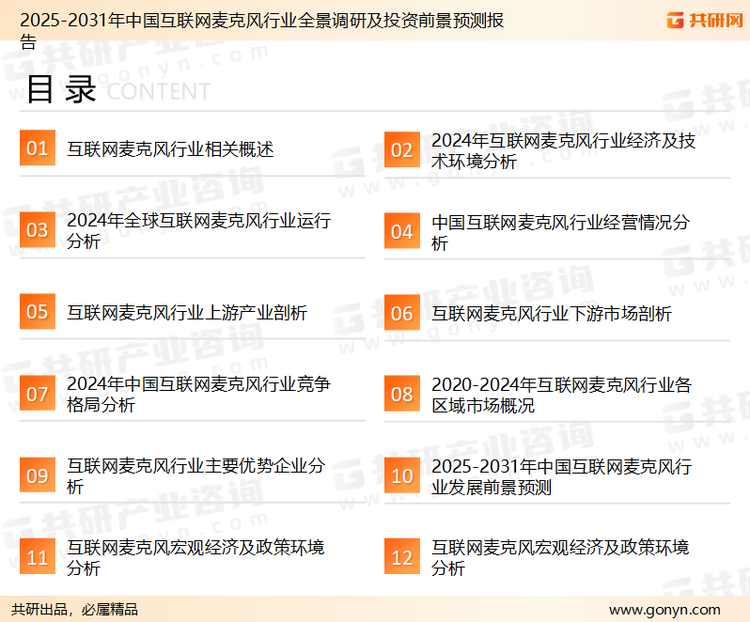Select chapter 互联网麦克风行业下游市场剖析

pos(551,314)
